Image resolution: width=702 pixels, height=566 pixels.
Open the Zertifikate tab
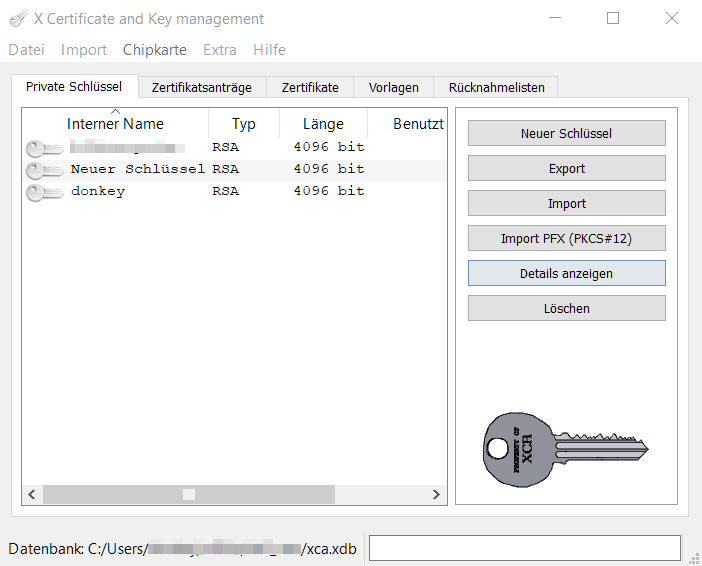(x=310, y=87)
